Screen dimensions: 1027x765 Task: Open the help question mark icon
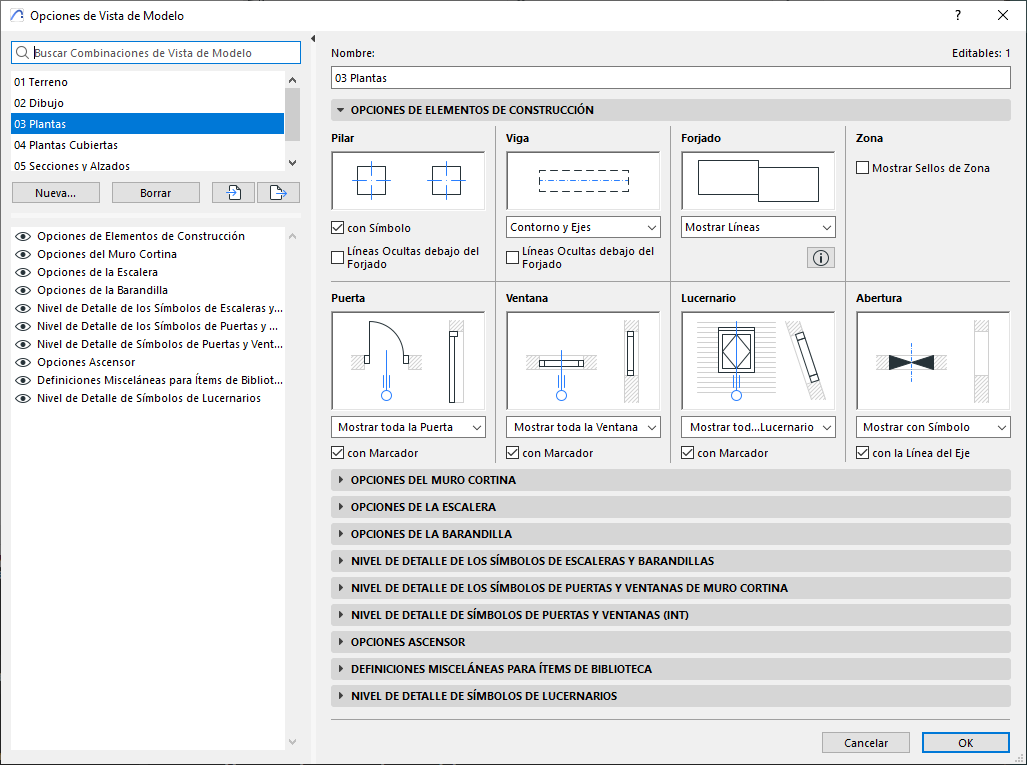(958, 15)
